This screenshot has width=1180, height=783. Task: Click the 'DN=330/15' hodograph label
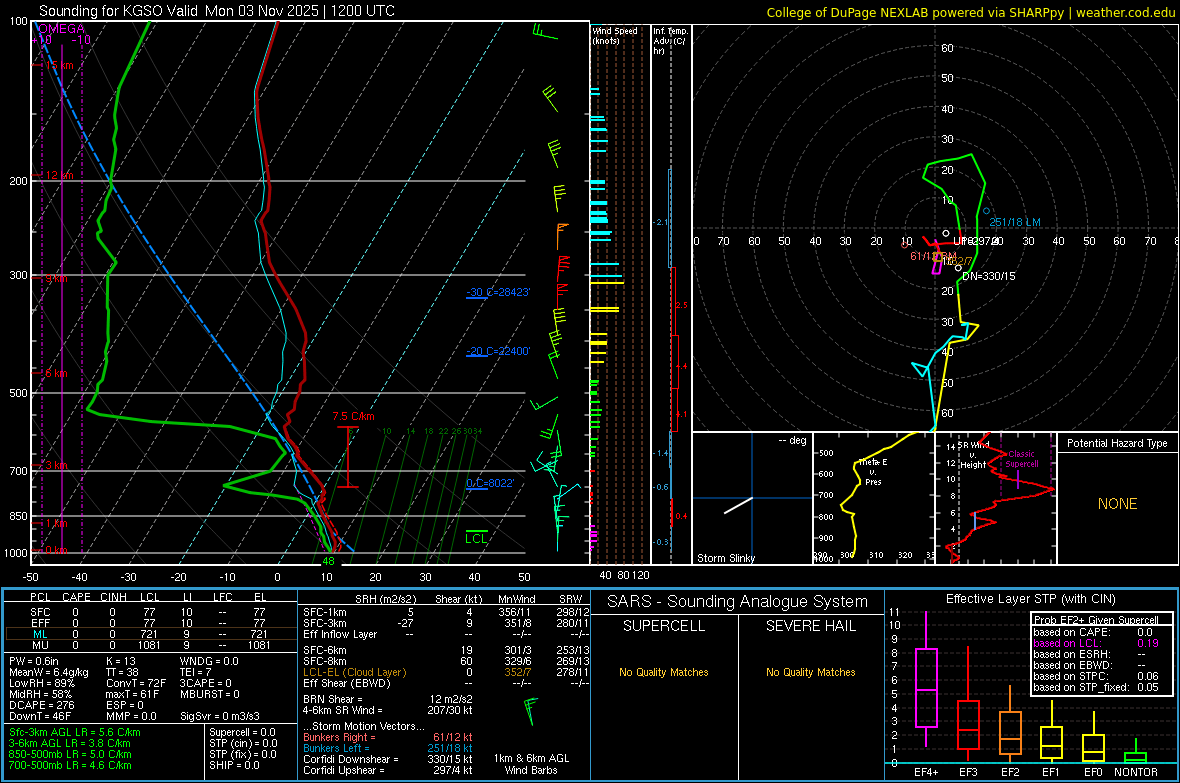click(989, 276)
